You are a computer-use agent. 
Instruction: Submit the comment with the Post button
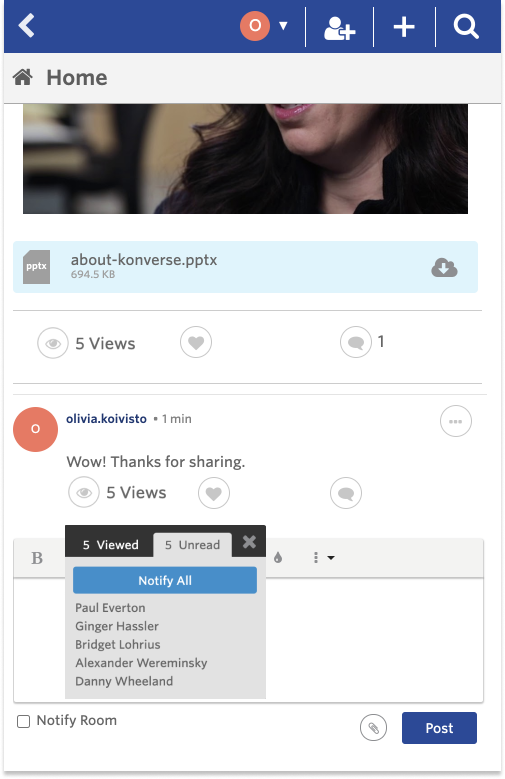(x=439, y=728)
